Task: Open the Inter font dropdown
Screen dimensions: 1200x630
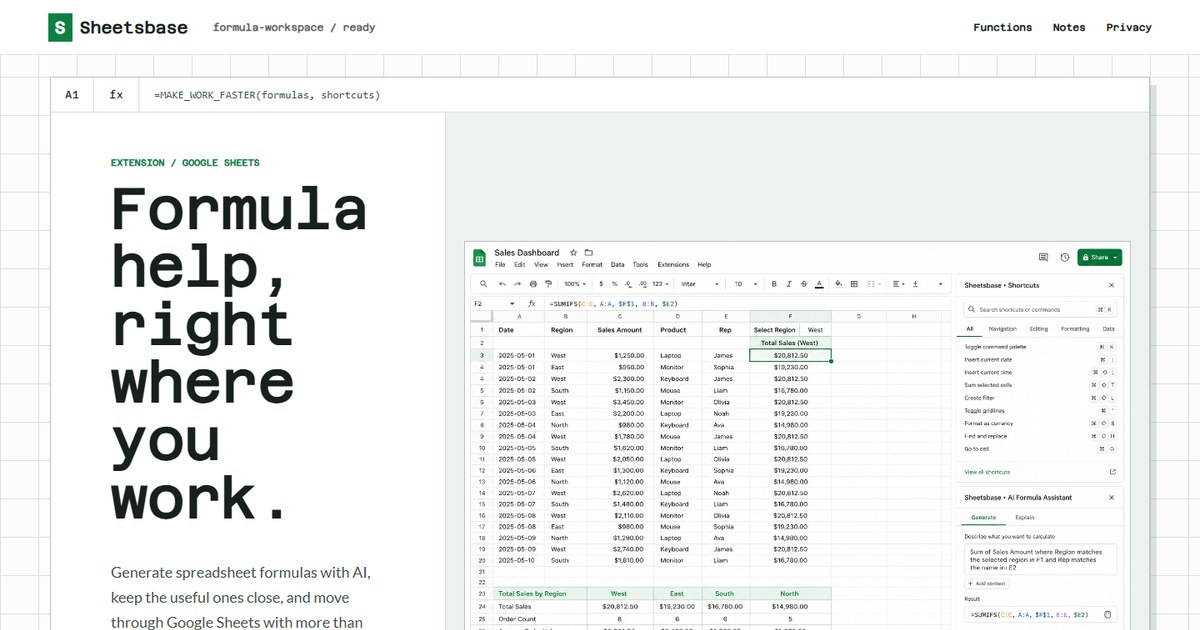Action: click(700, 284)
